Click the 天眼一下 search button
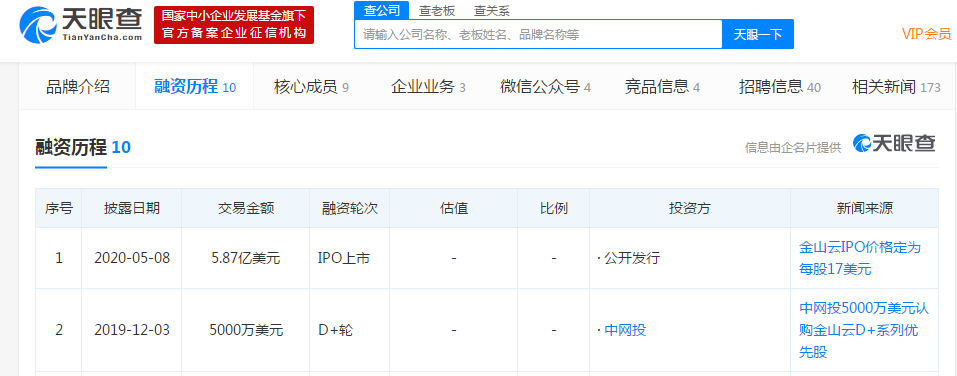This screenshot has width=957, height=376. click(758, 34)
